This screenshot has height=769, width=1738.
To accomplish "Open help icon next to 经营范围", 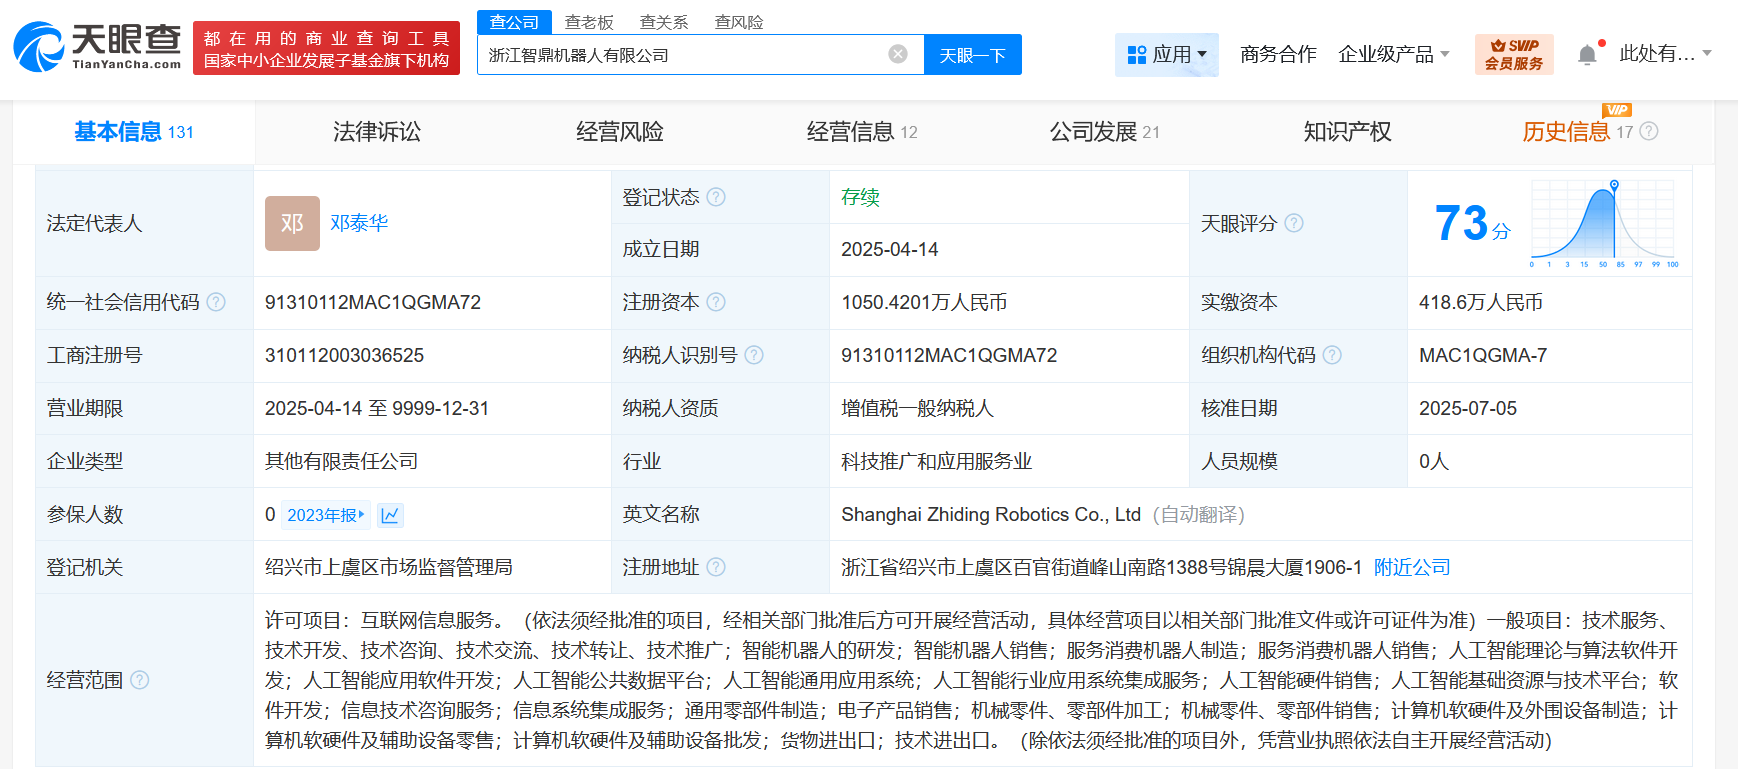I will [x=140, y=680].
